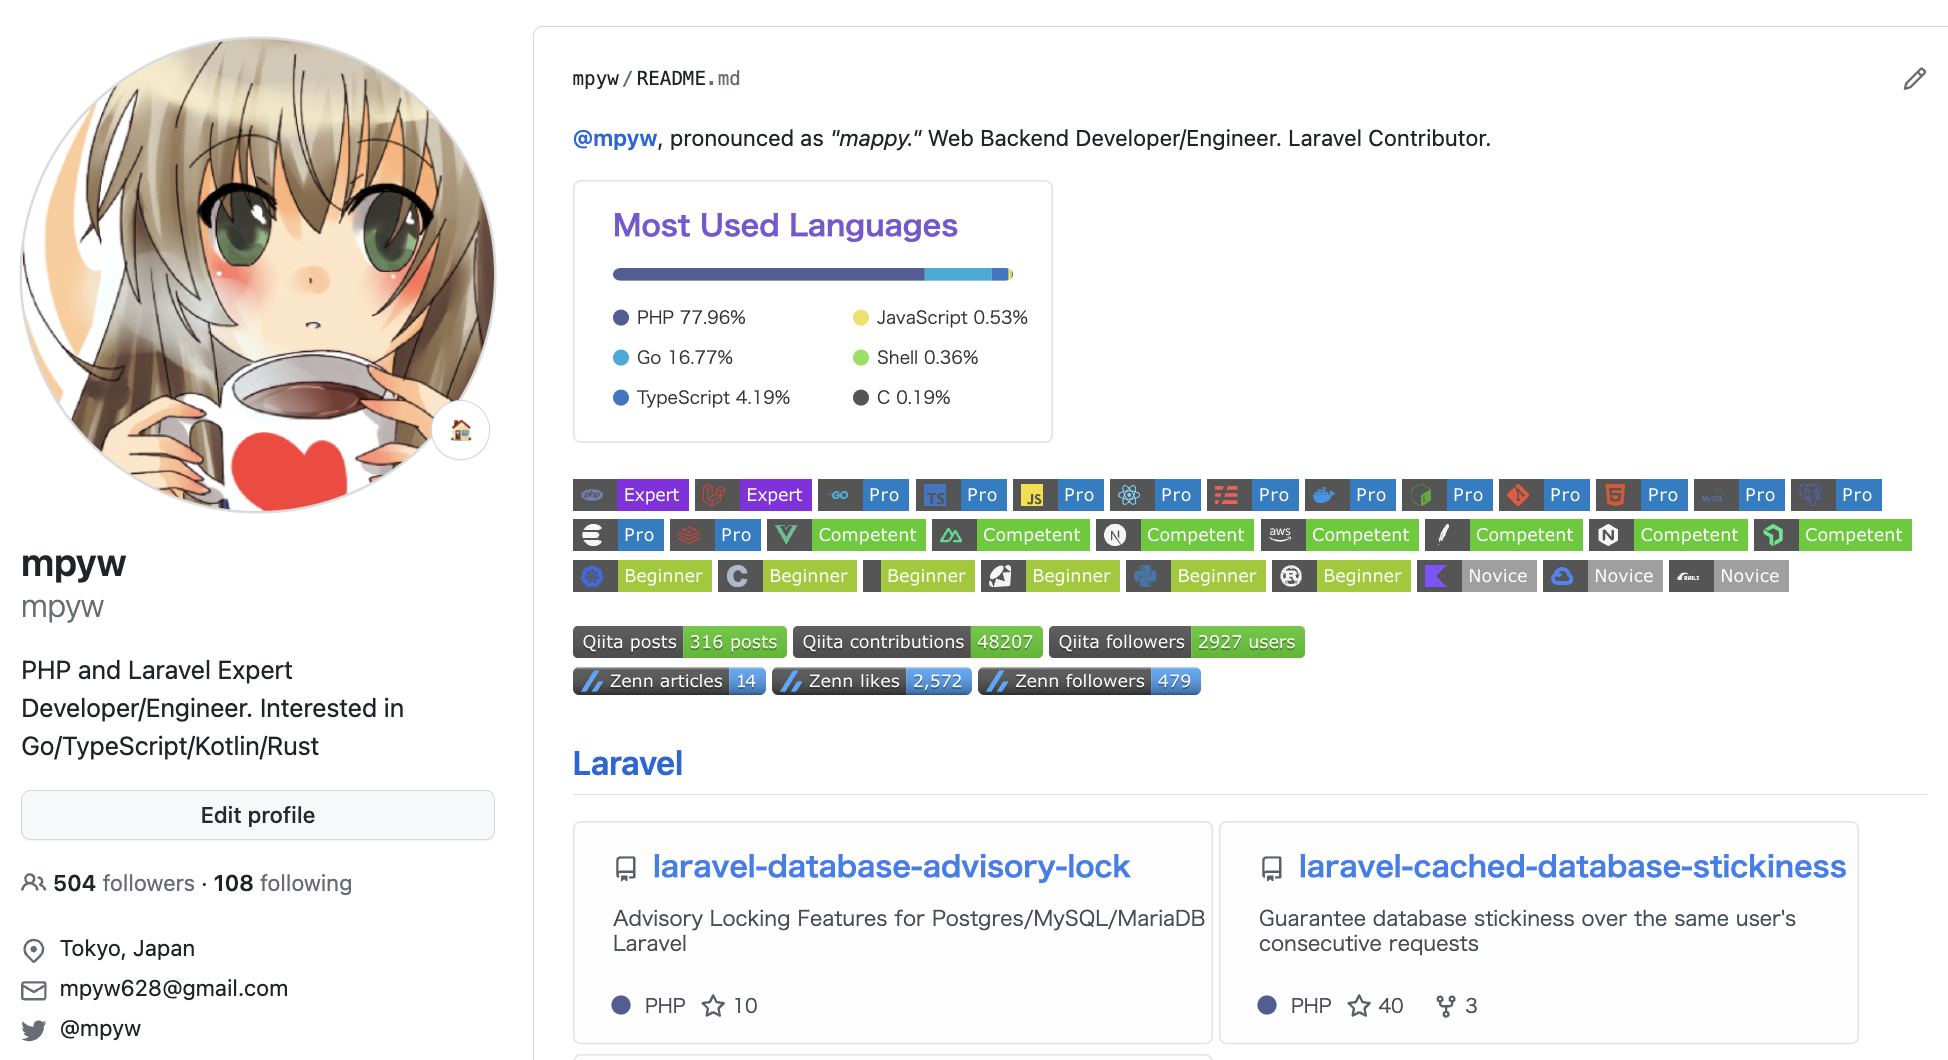This screenshot has height=1060, width=1948.
Task: Click the 'Tokyo, Japan' location text
Action: (127, 949)
